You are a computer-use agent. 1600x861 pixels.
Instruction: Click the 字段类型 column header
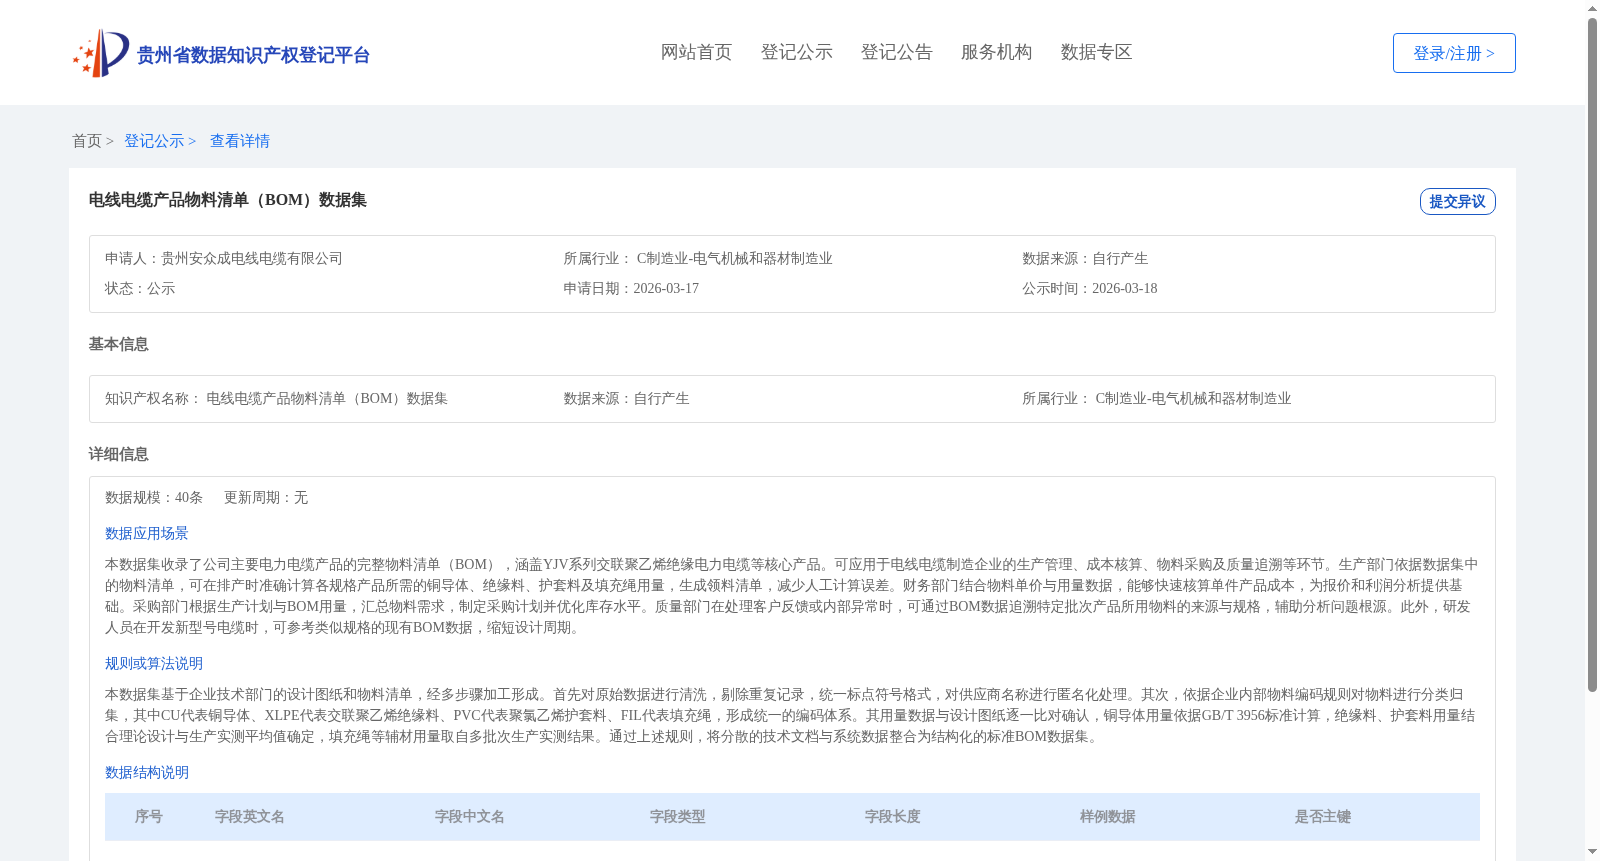pyautogui.click(x=678, y=817)
